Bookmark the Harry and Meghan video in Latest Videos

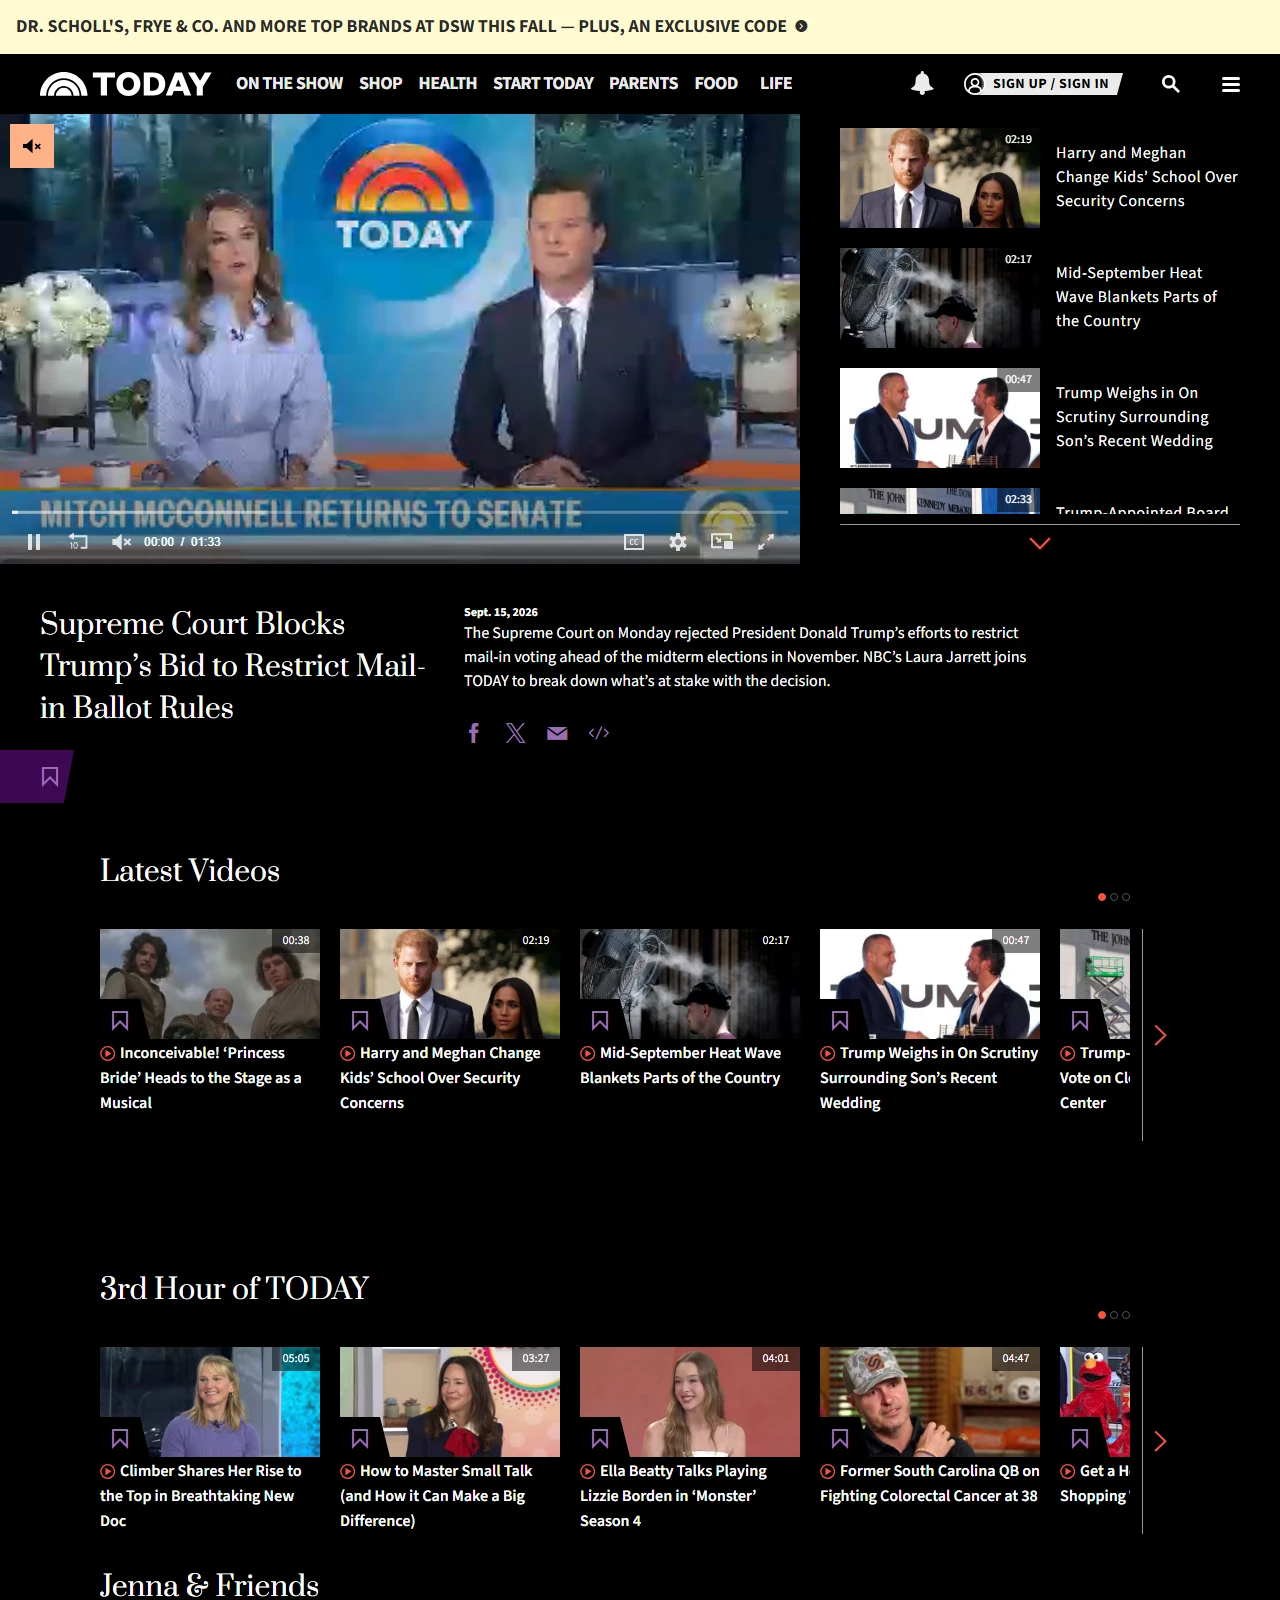[360, 1020]
